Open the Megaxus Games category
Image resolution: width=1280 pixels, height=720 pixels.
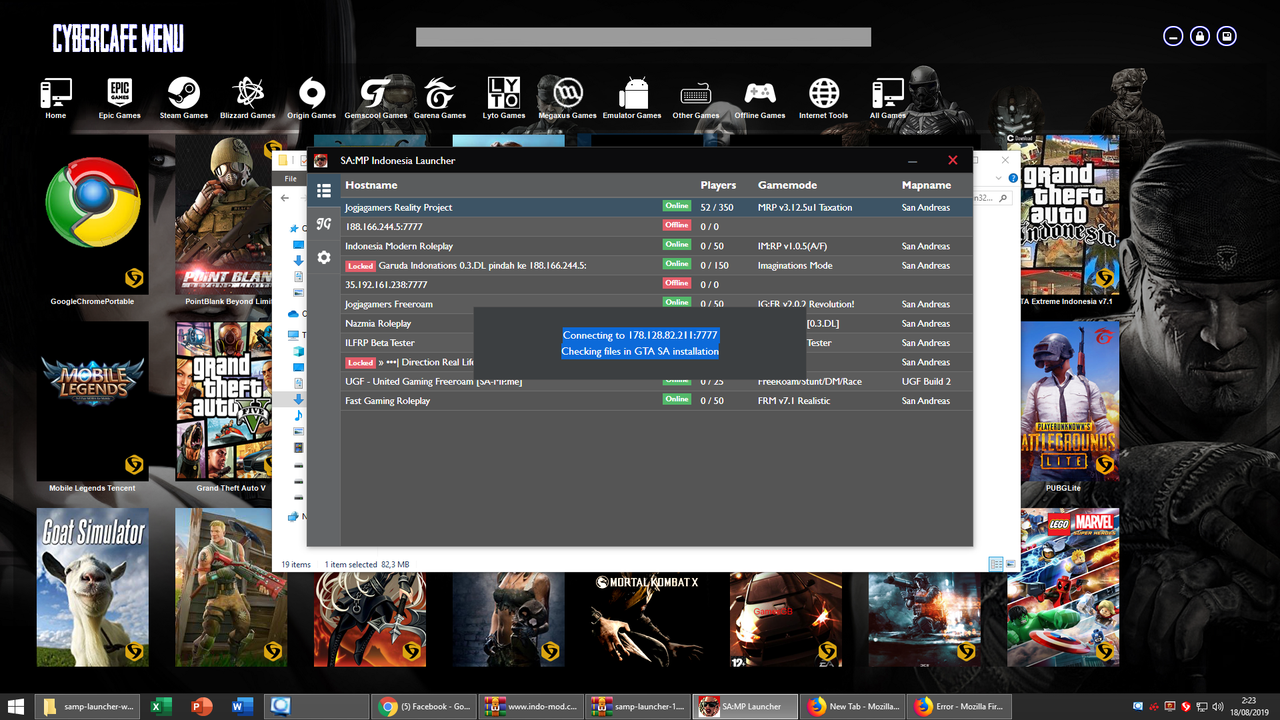(568, 99)
